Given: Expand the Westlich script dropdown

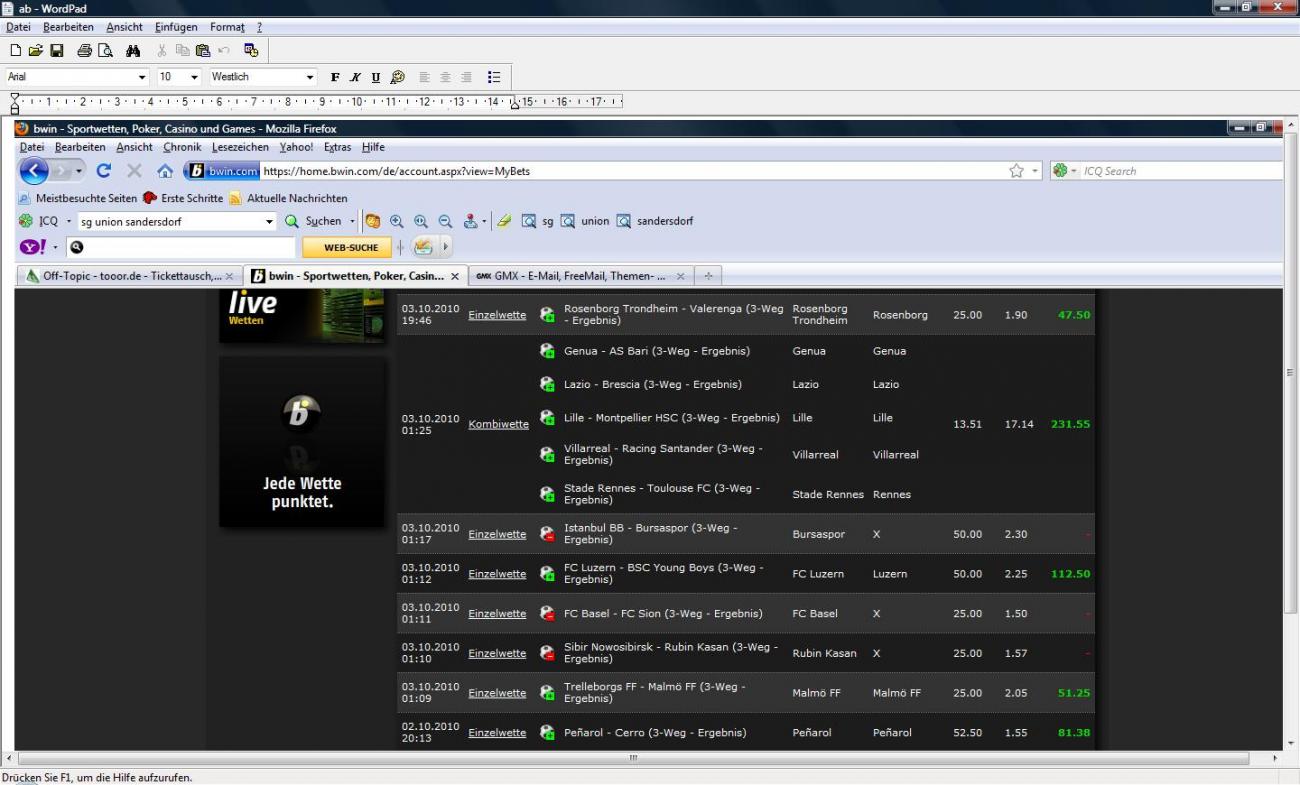Looking at the screenshot, I should [309, 77].
